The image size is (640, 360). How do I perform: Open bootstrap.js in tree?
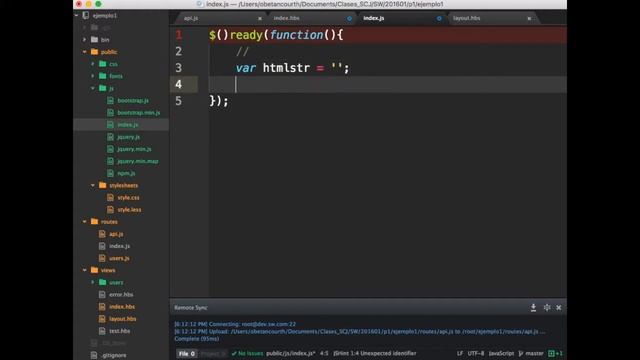click(133, 100)
